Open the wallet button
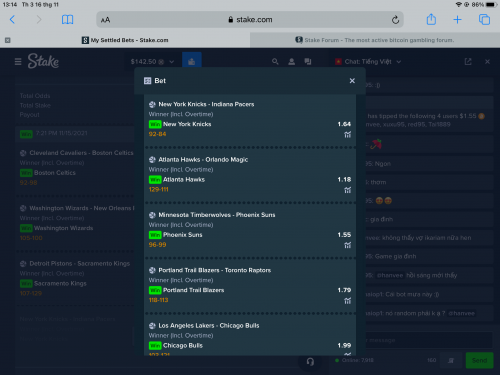The width and height of the screenshot is (500, 375). tap(192, 61)
